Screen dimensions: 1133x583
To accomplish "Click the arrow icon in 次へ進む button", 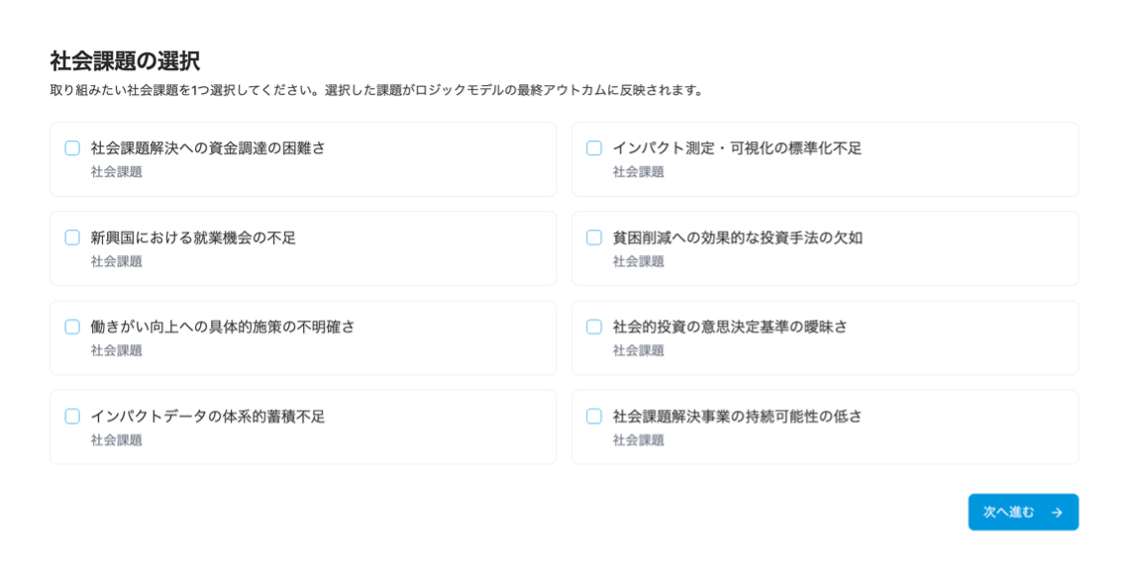I will (x=1057, y=512).
